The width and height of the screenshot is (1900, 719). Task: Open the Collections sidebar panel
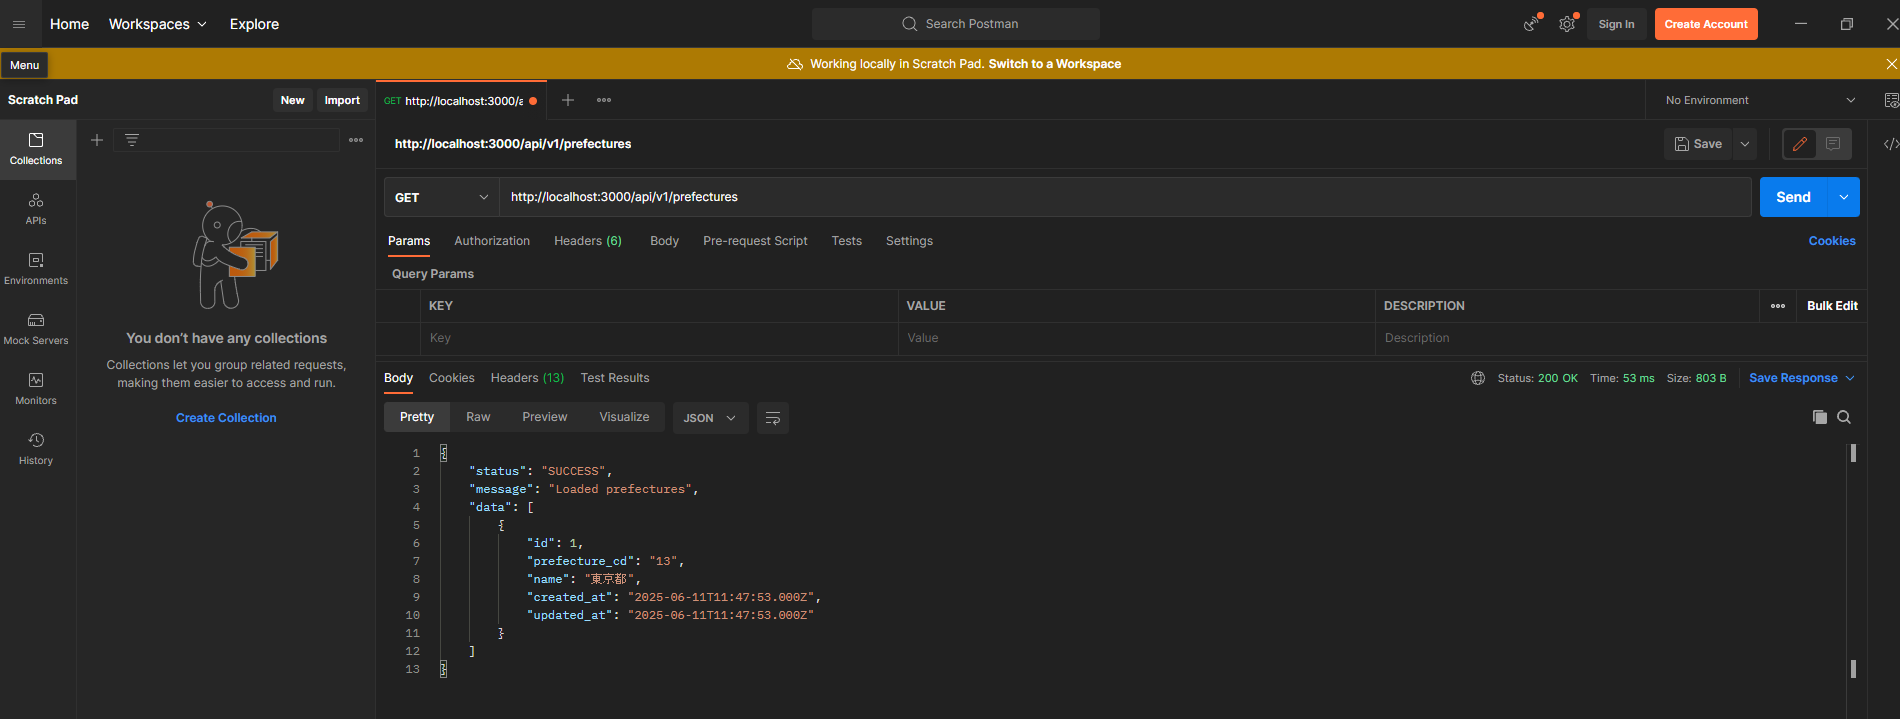pyautogui.click(x=36, y=148)
